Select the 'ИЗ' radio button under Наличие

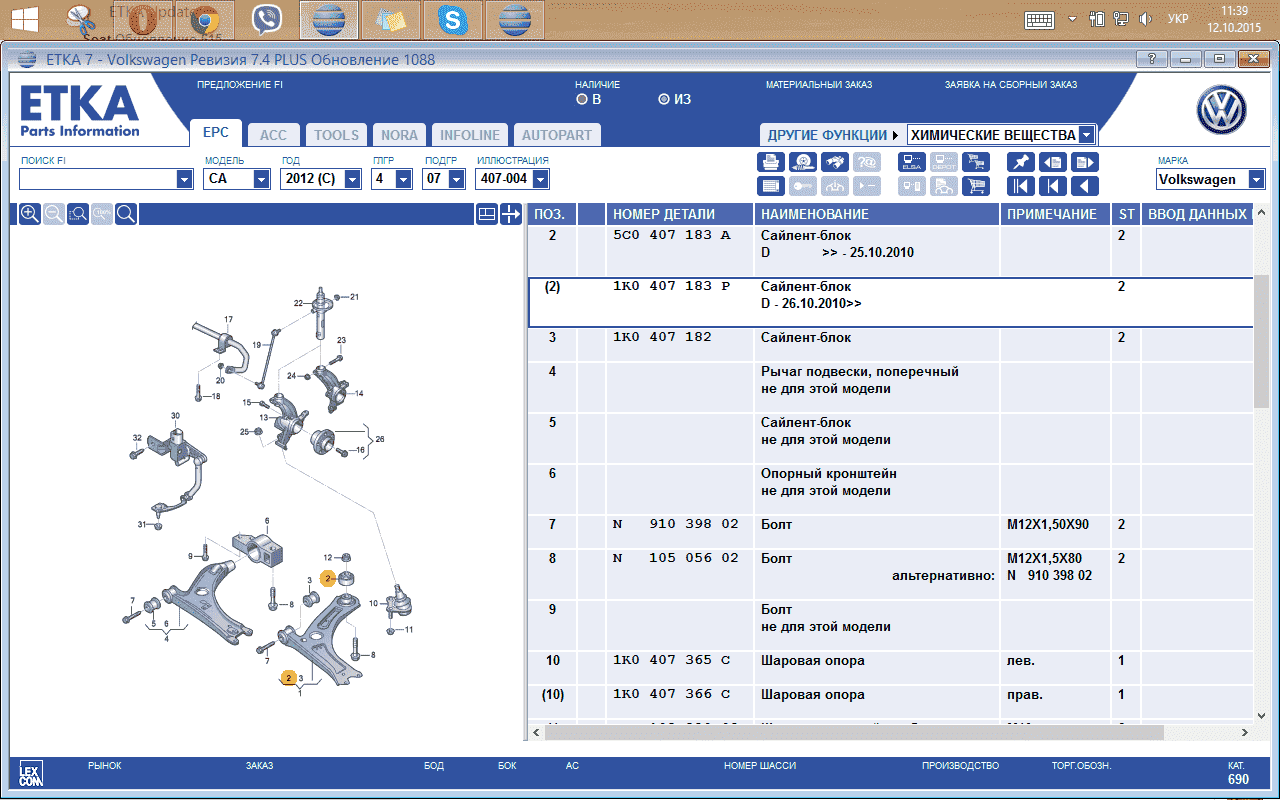[x=663, y=99]
